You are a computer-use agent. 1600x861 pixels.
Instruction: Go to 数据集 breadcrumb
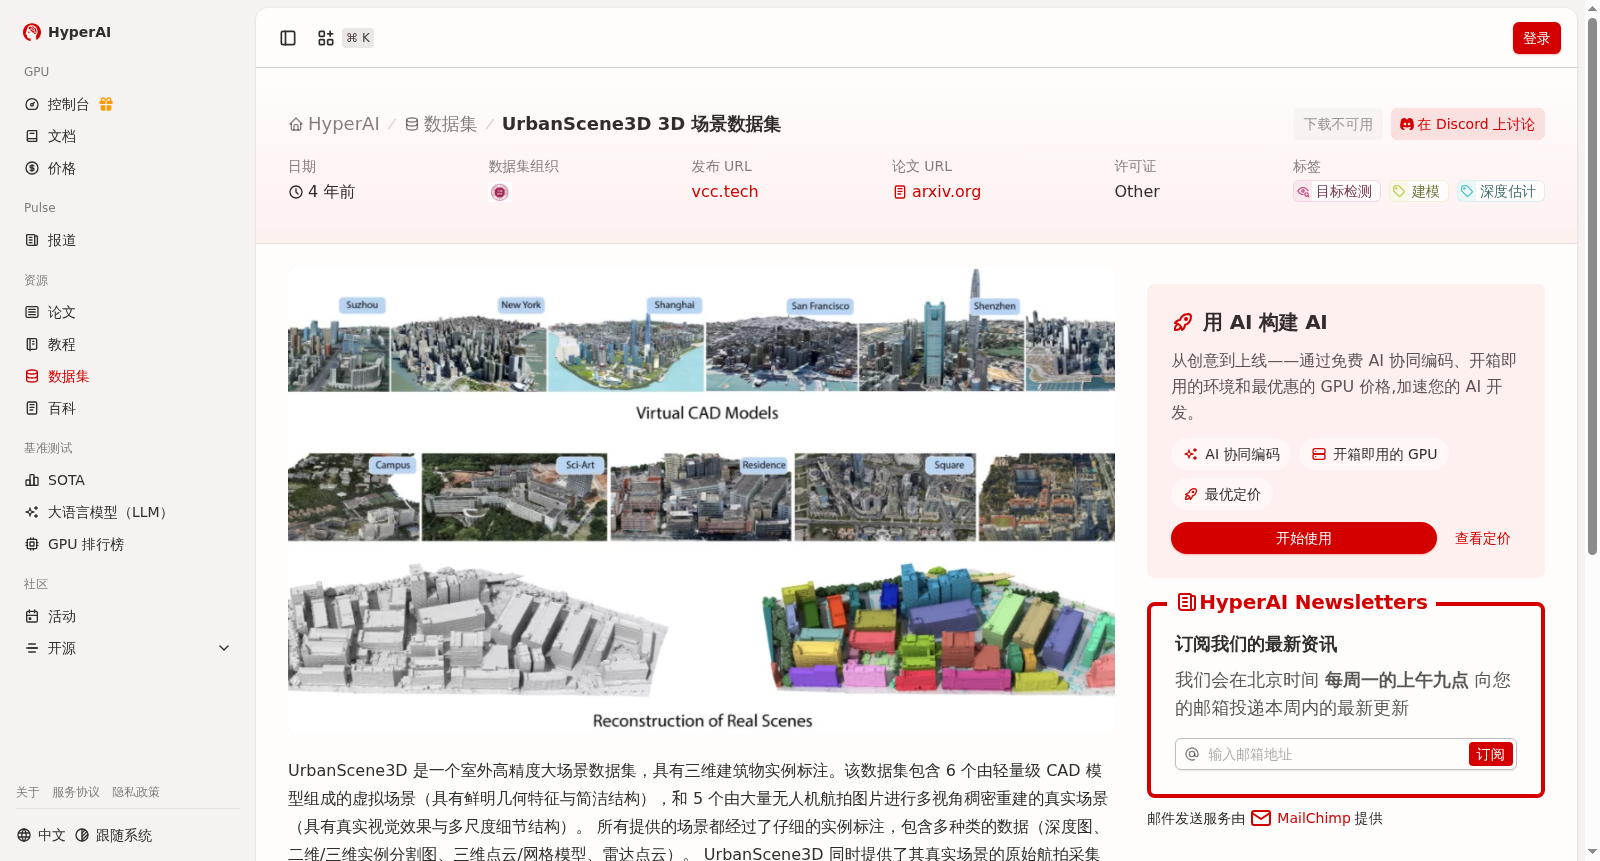click(441, 124)
